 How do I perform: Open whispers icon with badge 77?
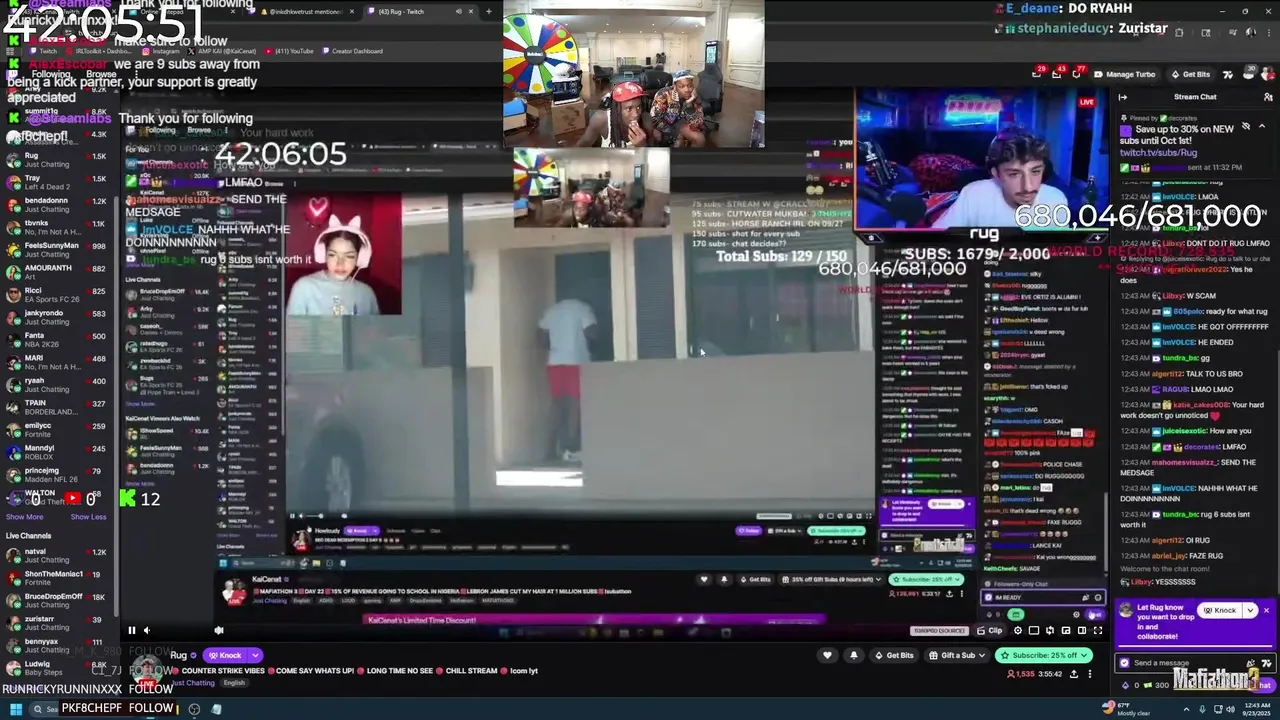[x=1077, y=73]
